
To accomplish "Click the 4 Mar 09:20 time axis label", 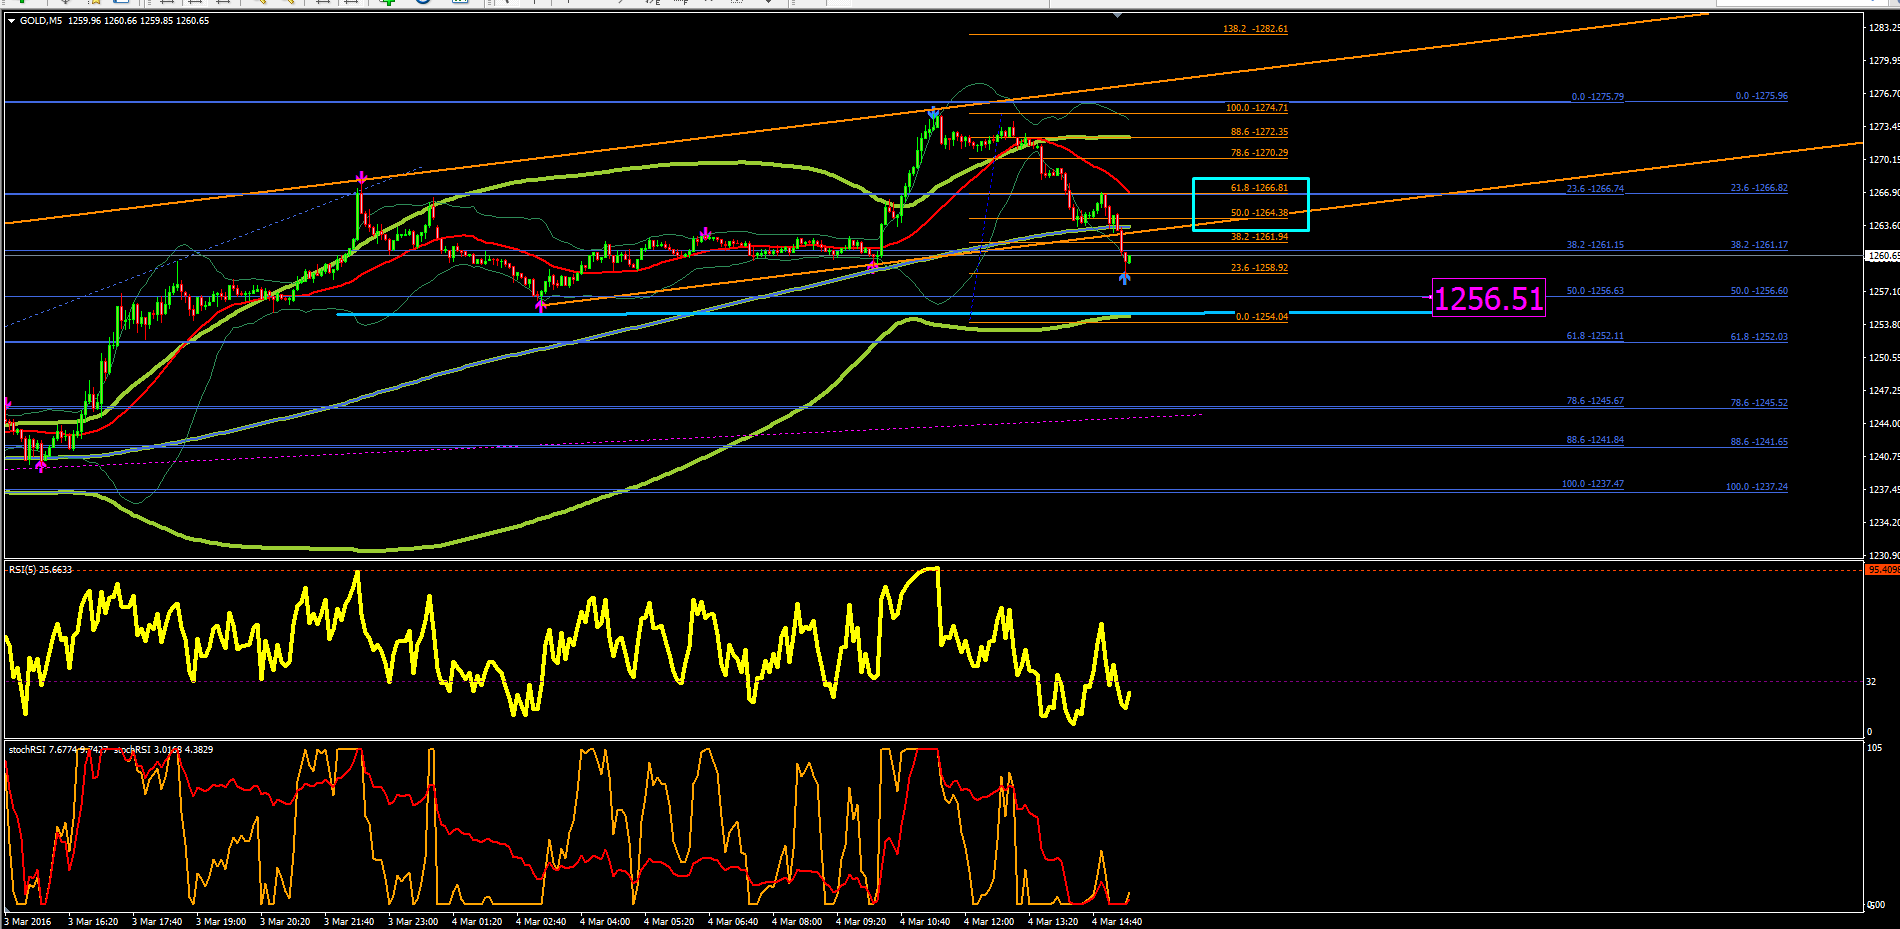I will pyautogui.click(x=861, y=922).
